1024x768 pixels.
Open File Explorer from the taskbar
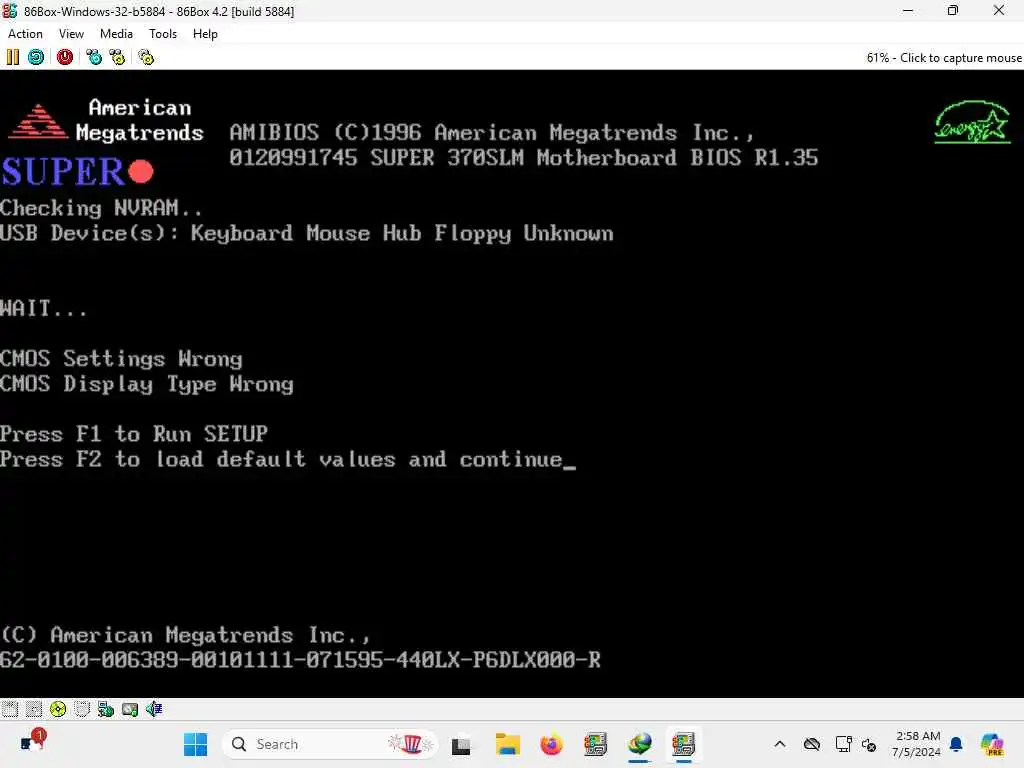pyautogui.click(x=507, y=744)
